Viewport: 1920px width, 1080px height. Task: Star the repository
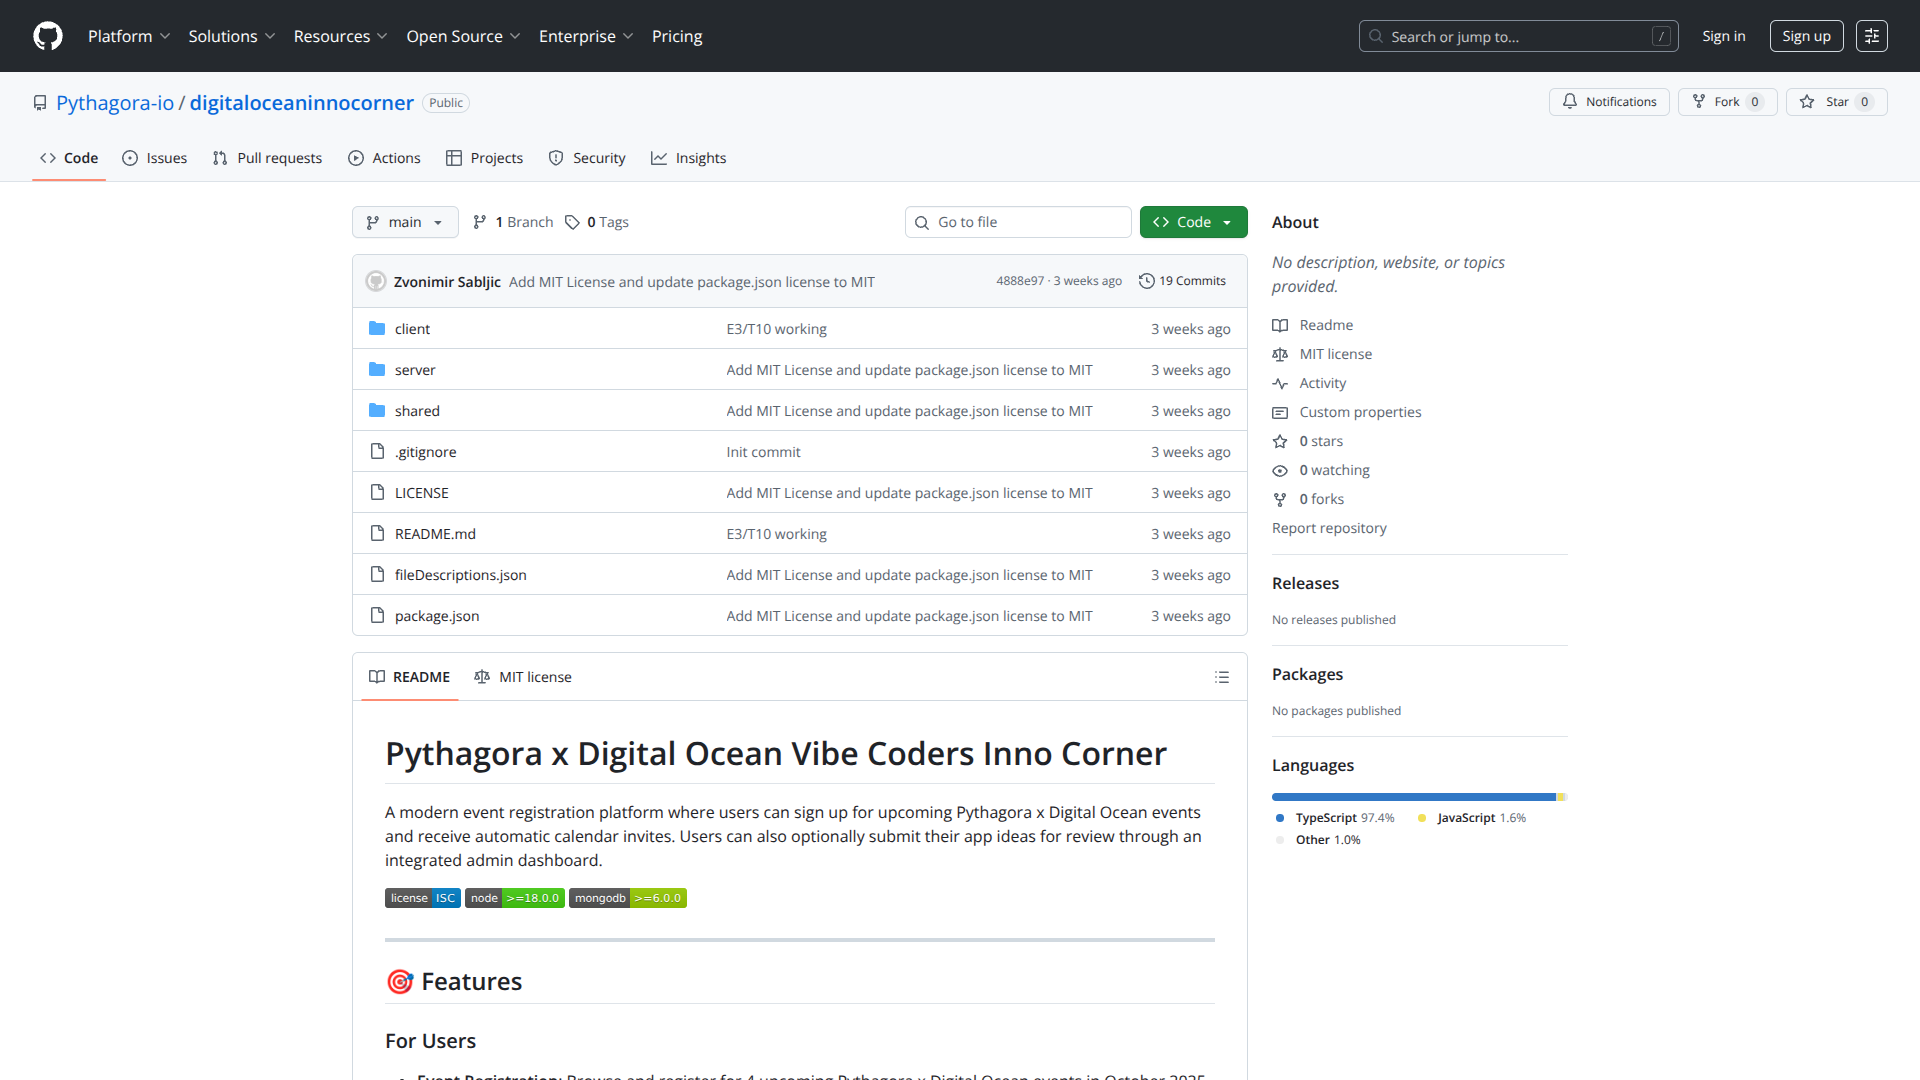pos(1836,101)
